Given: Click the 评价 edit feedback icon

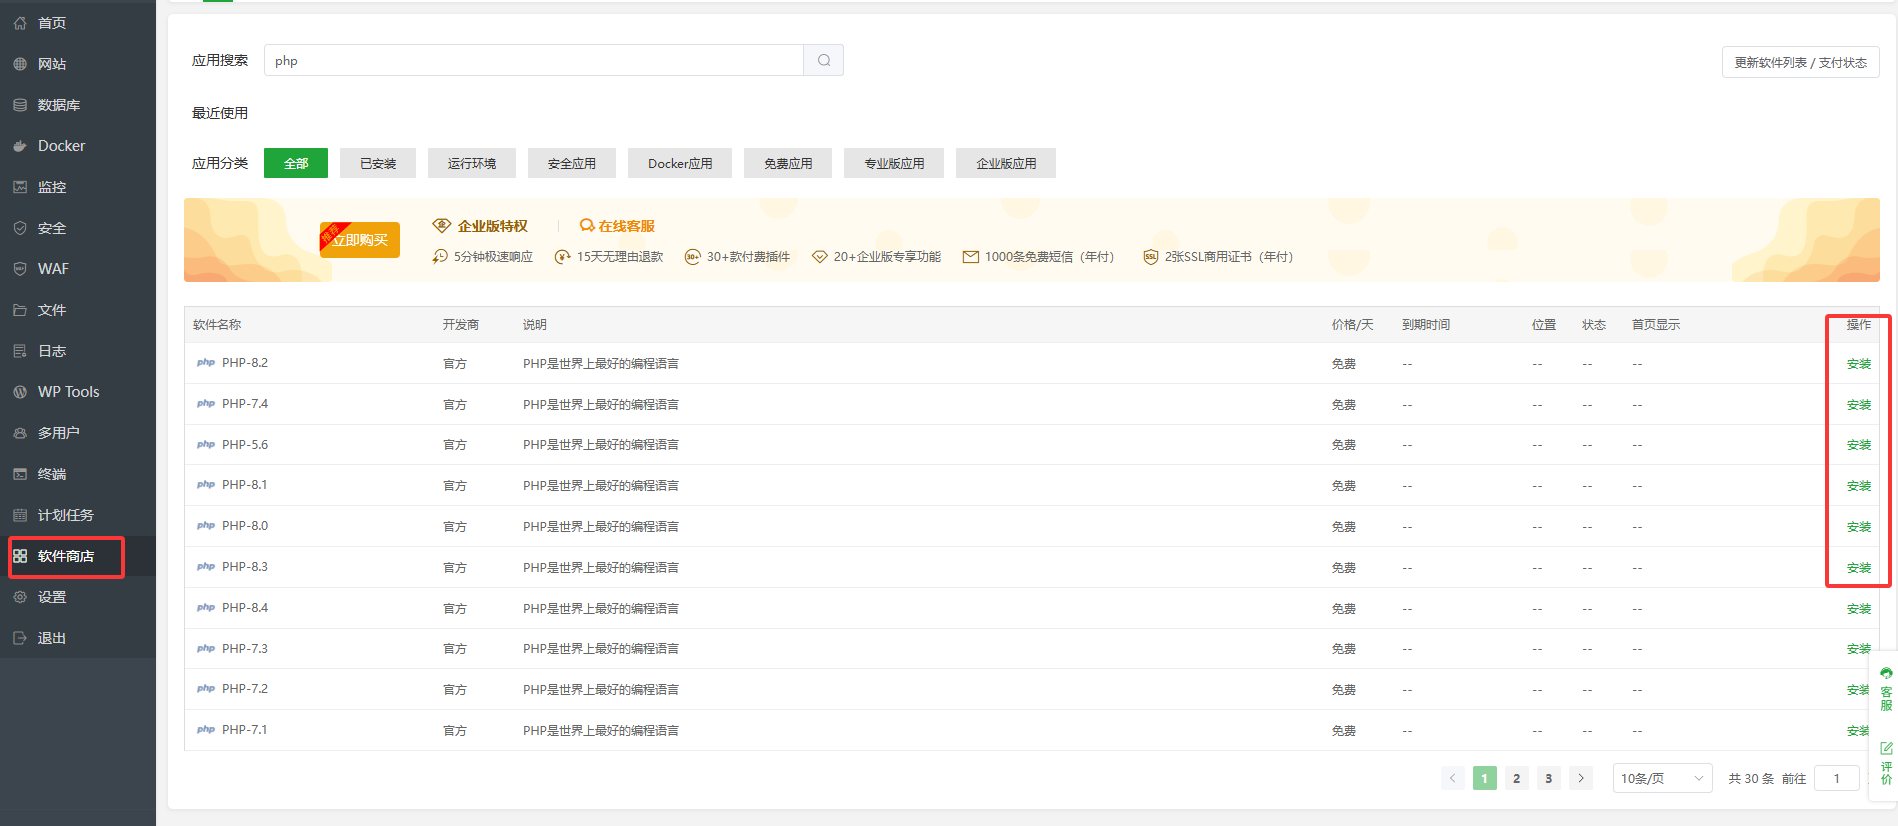Looking at the screenshot, I should 1886,748.
